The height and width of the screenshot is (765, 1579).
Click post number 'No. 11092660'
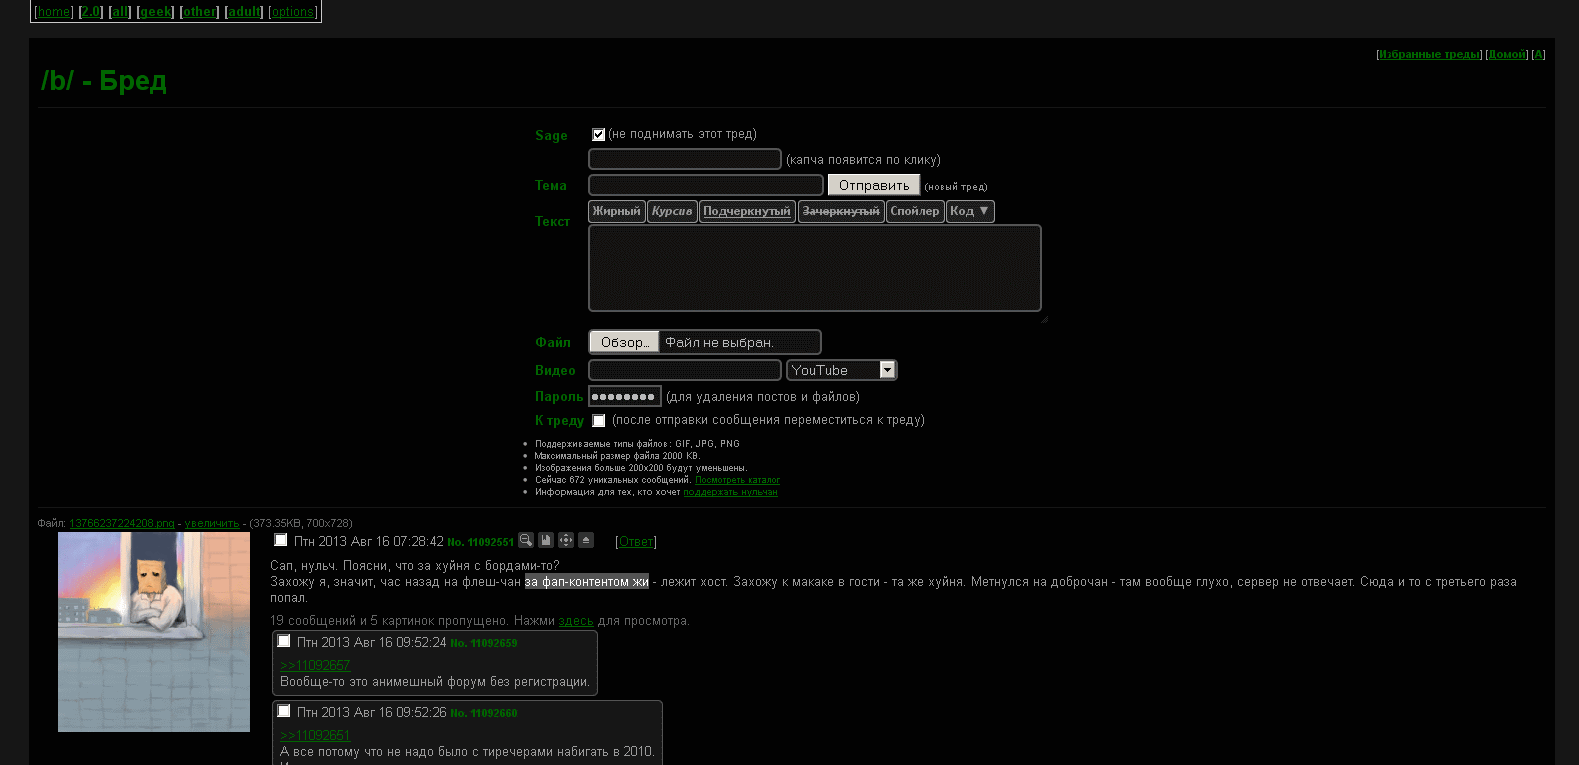(484, 713)
